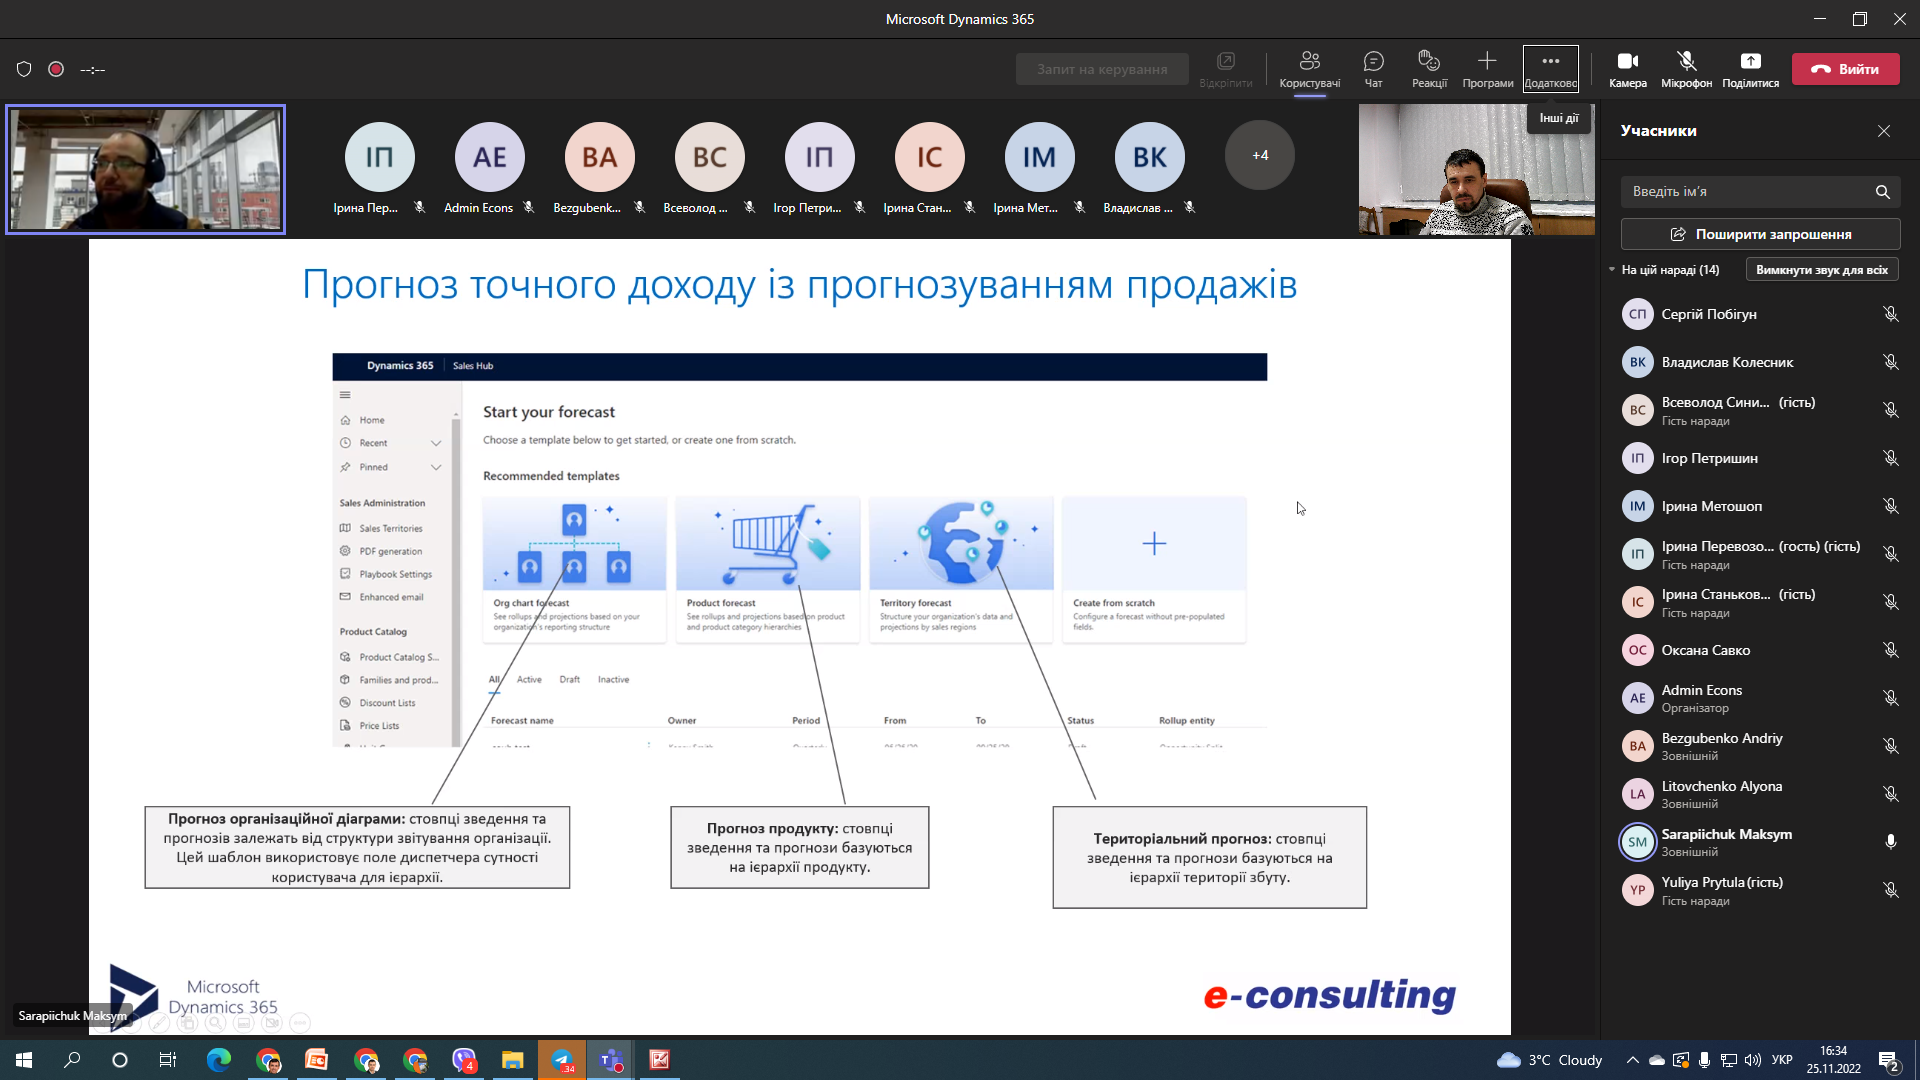Click Поширити запрошення button
1920x1080 pixels.
click(x=1760, y=234)
